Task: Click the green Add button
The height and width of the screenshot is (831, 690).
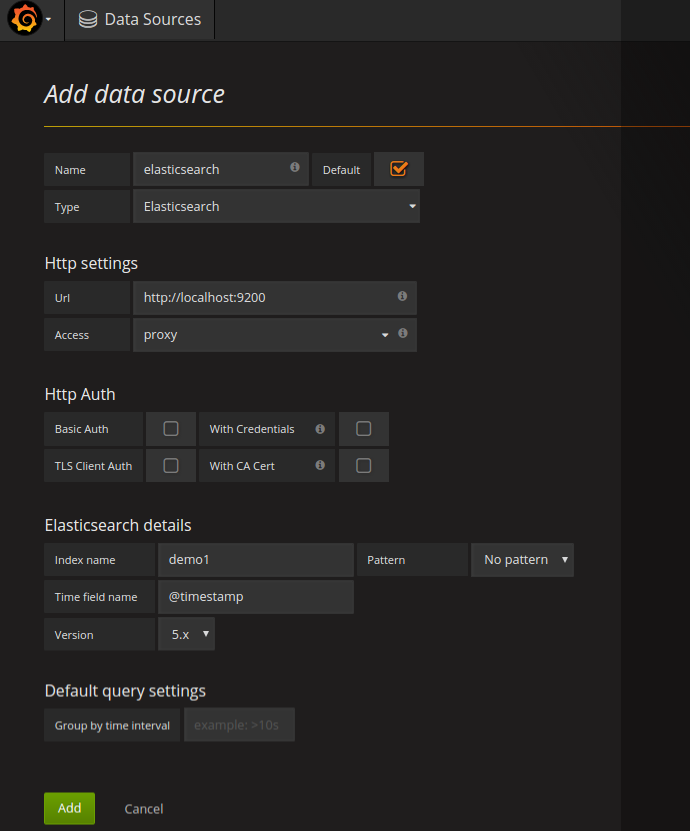Action: click(x=69, y=808)
